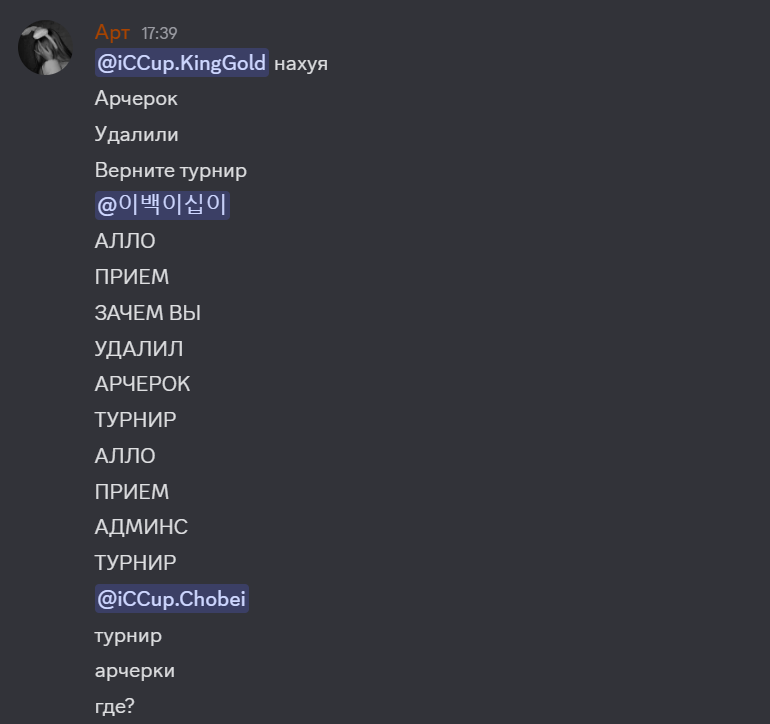Click the username Арт
The height and width of the screenshot is (724, 770).
112,32
